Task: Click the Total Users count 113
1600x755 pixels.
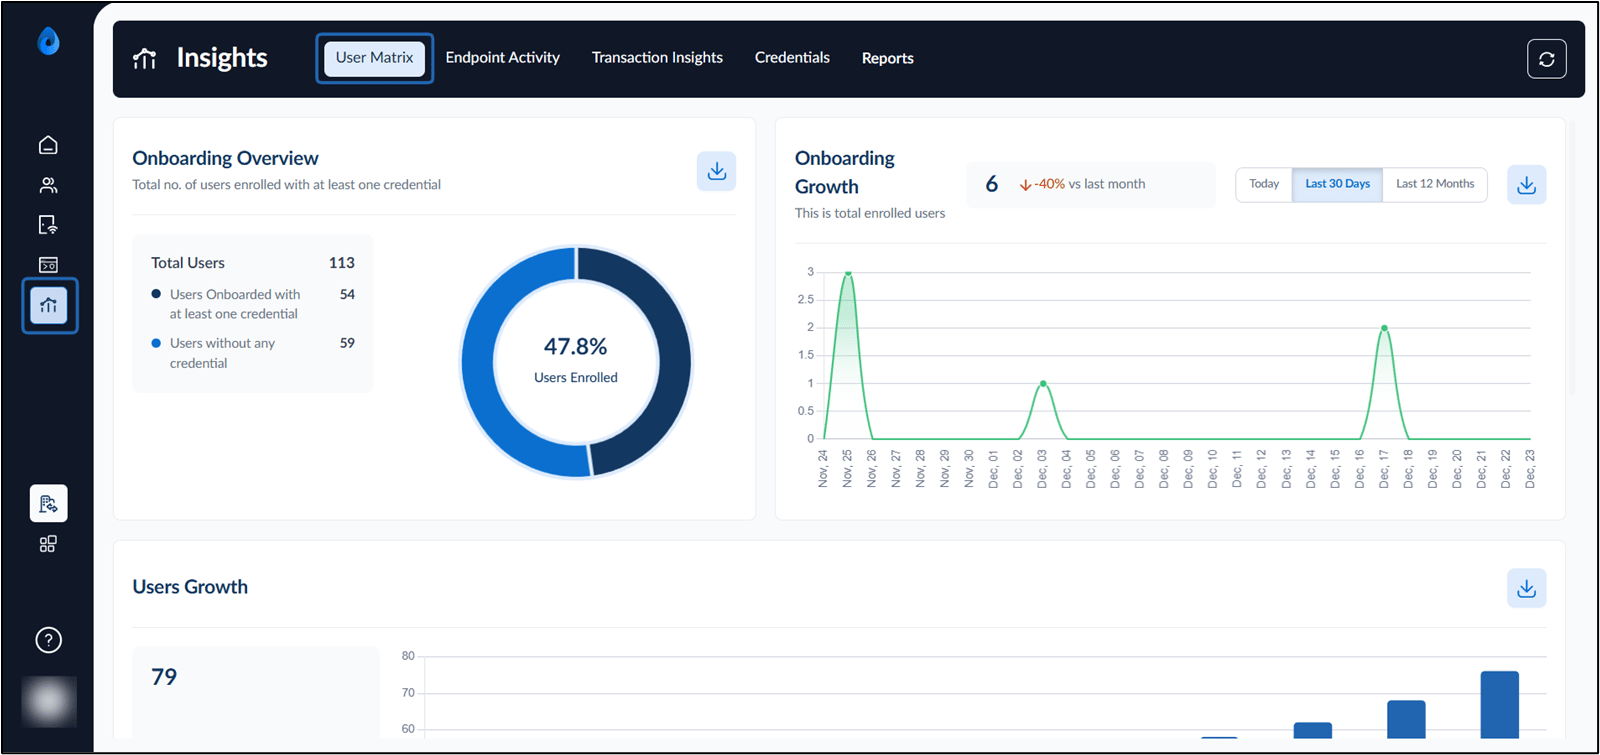Action: (342, 263)
